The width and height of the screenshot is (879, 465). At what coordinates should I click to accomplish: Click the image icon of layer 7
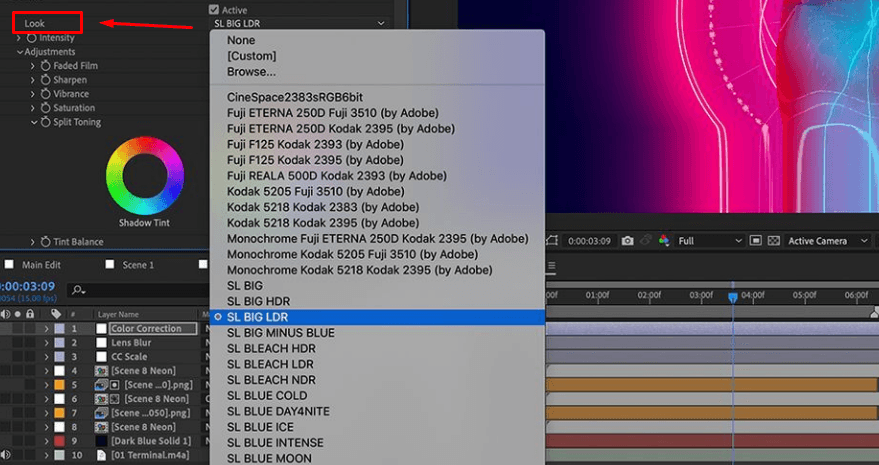point(101,413)
